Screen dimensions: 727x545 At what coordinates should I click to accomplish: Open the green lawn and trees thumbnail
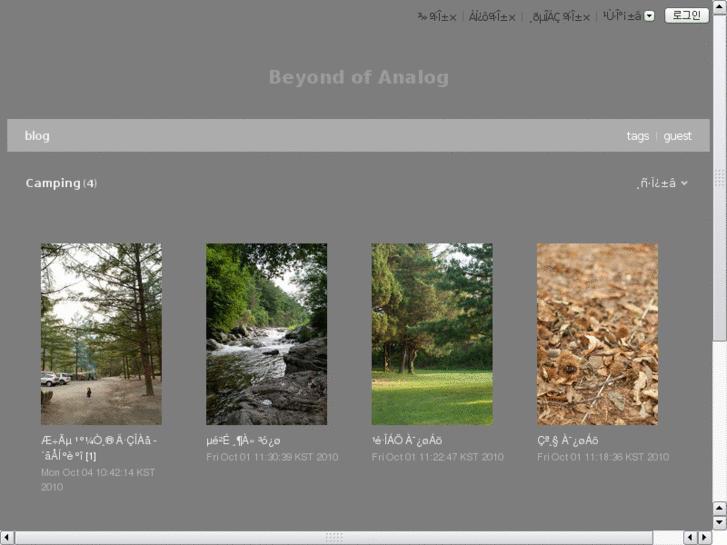tap(432, 334)
